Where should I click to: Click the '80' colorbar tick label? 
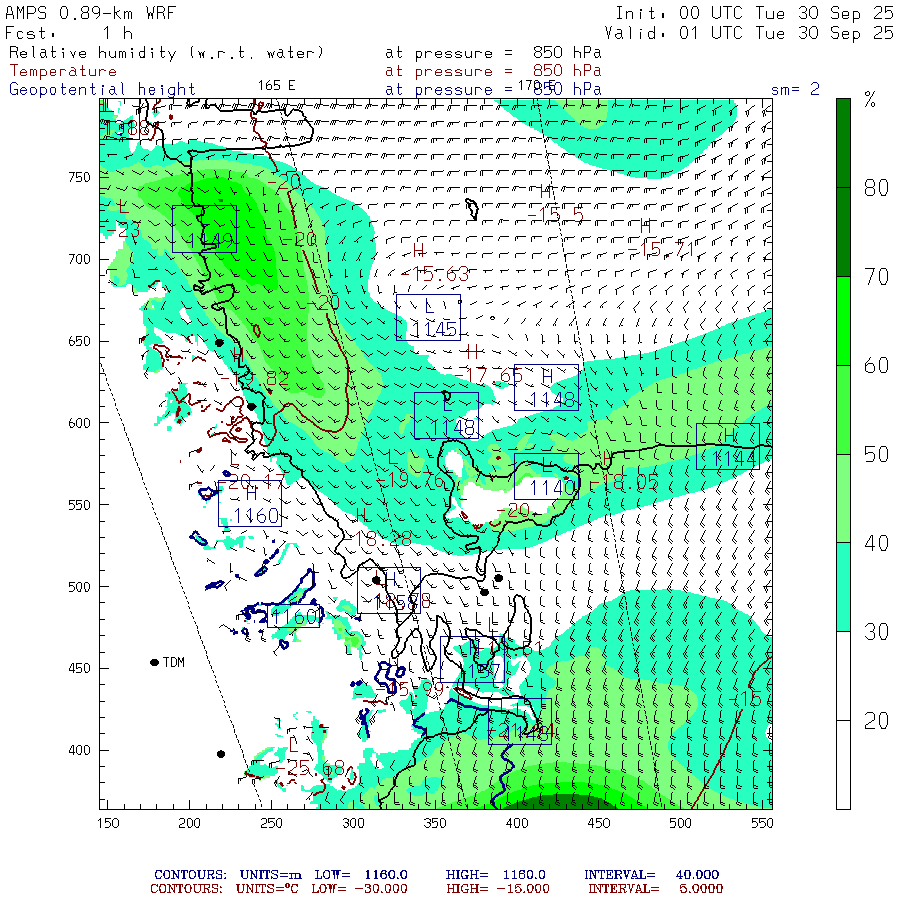pos(876,188)
